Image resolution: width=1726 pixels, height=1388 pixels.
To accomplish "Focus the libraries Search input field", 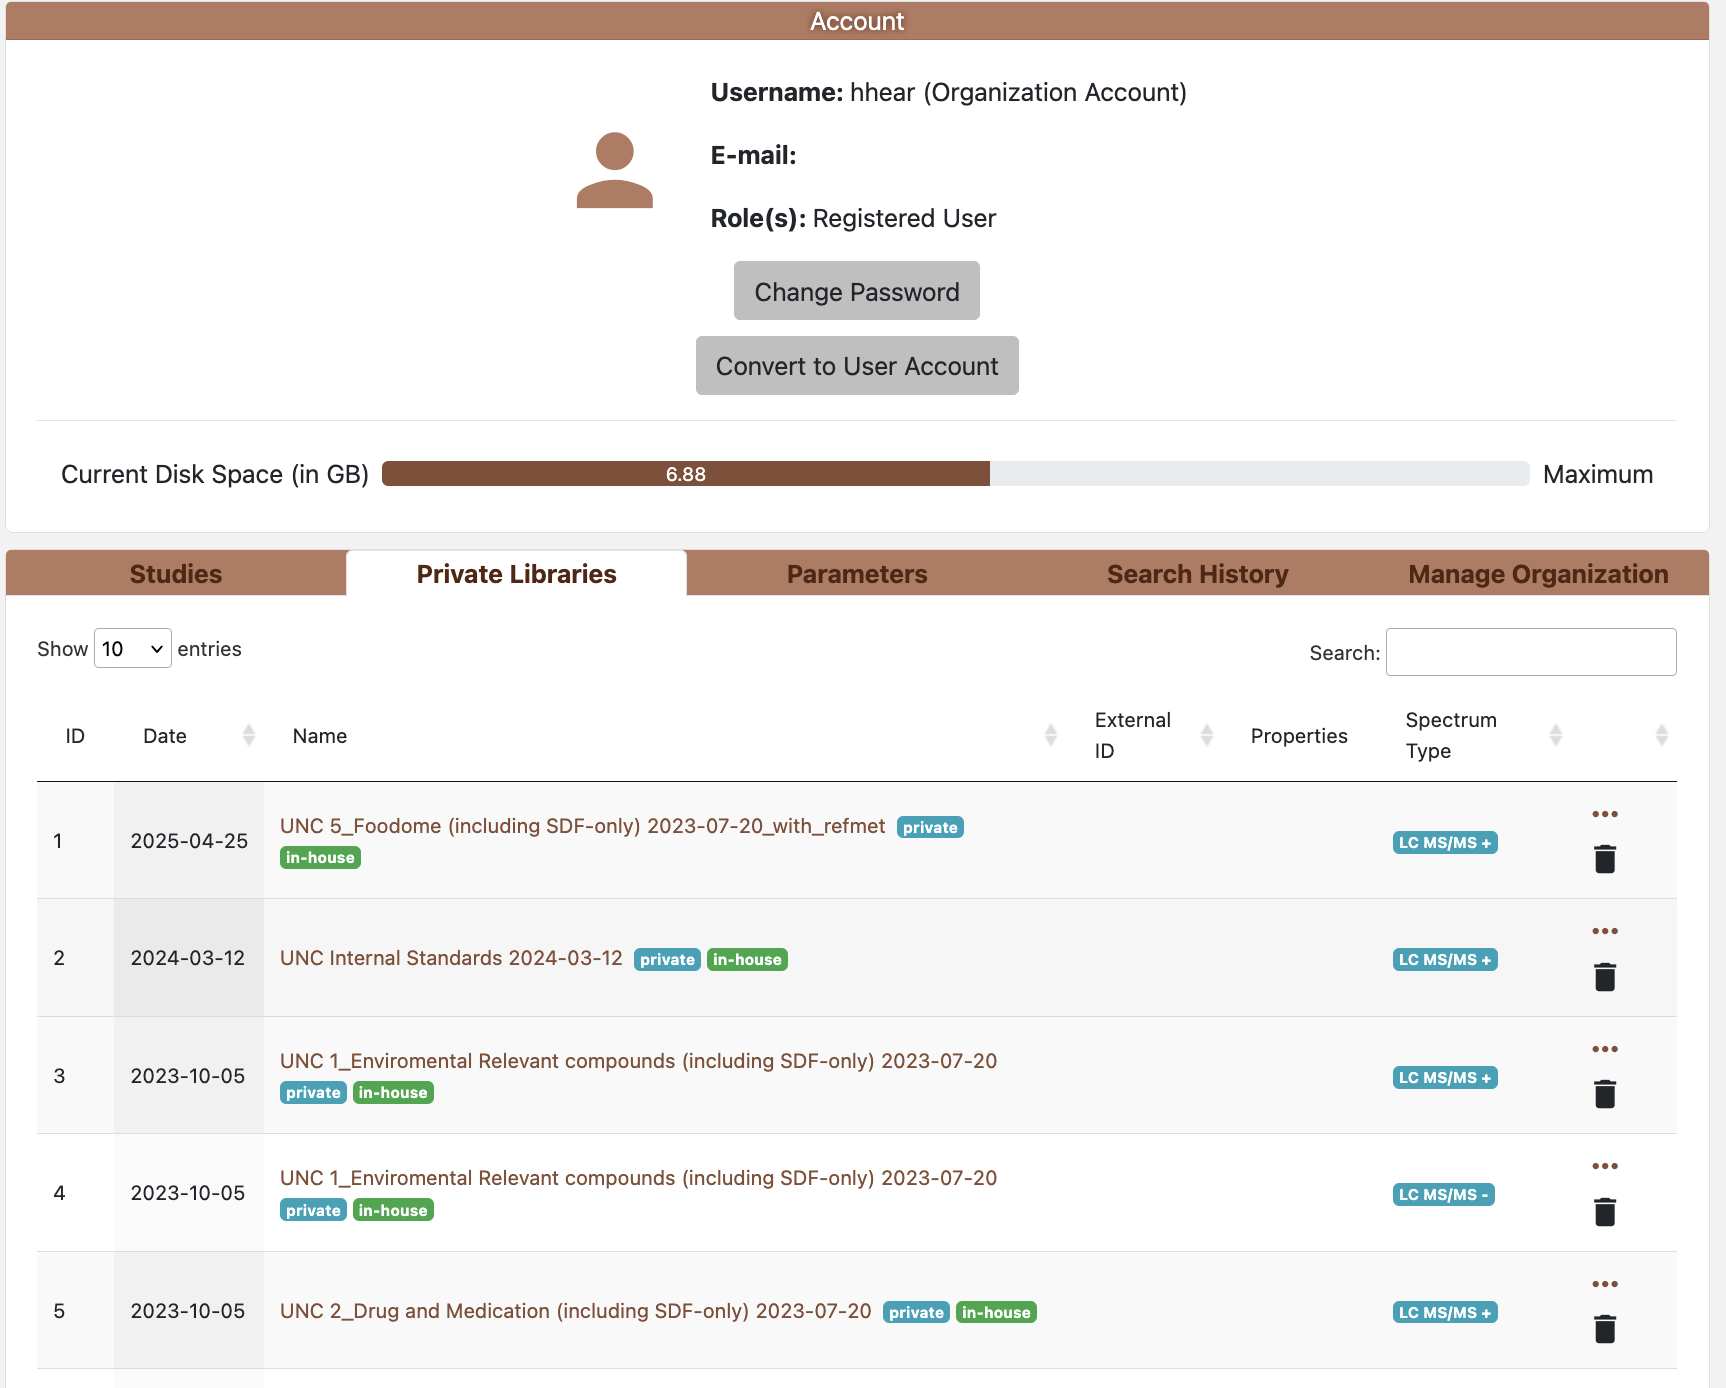I will point(1530,652).
